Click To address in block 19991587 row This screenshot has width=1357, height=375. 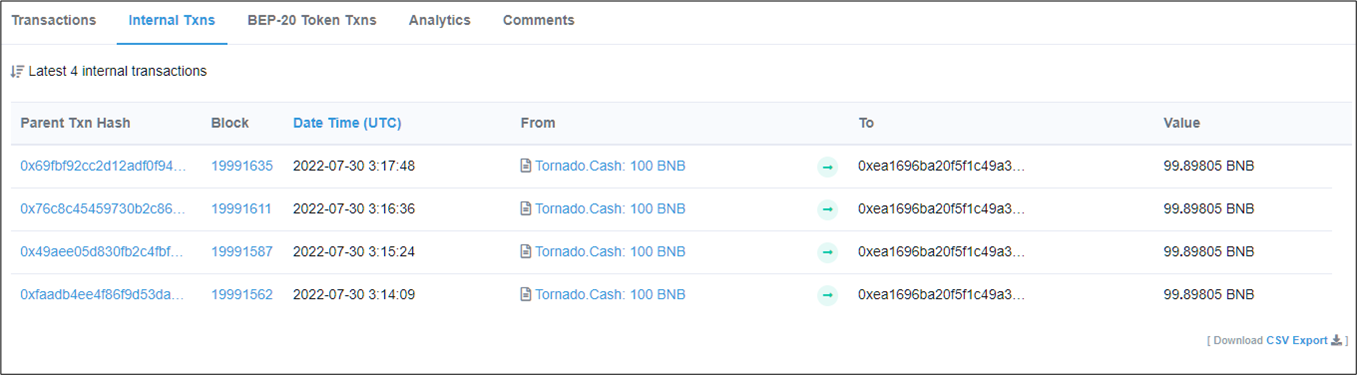click(942, 252)
